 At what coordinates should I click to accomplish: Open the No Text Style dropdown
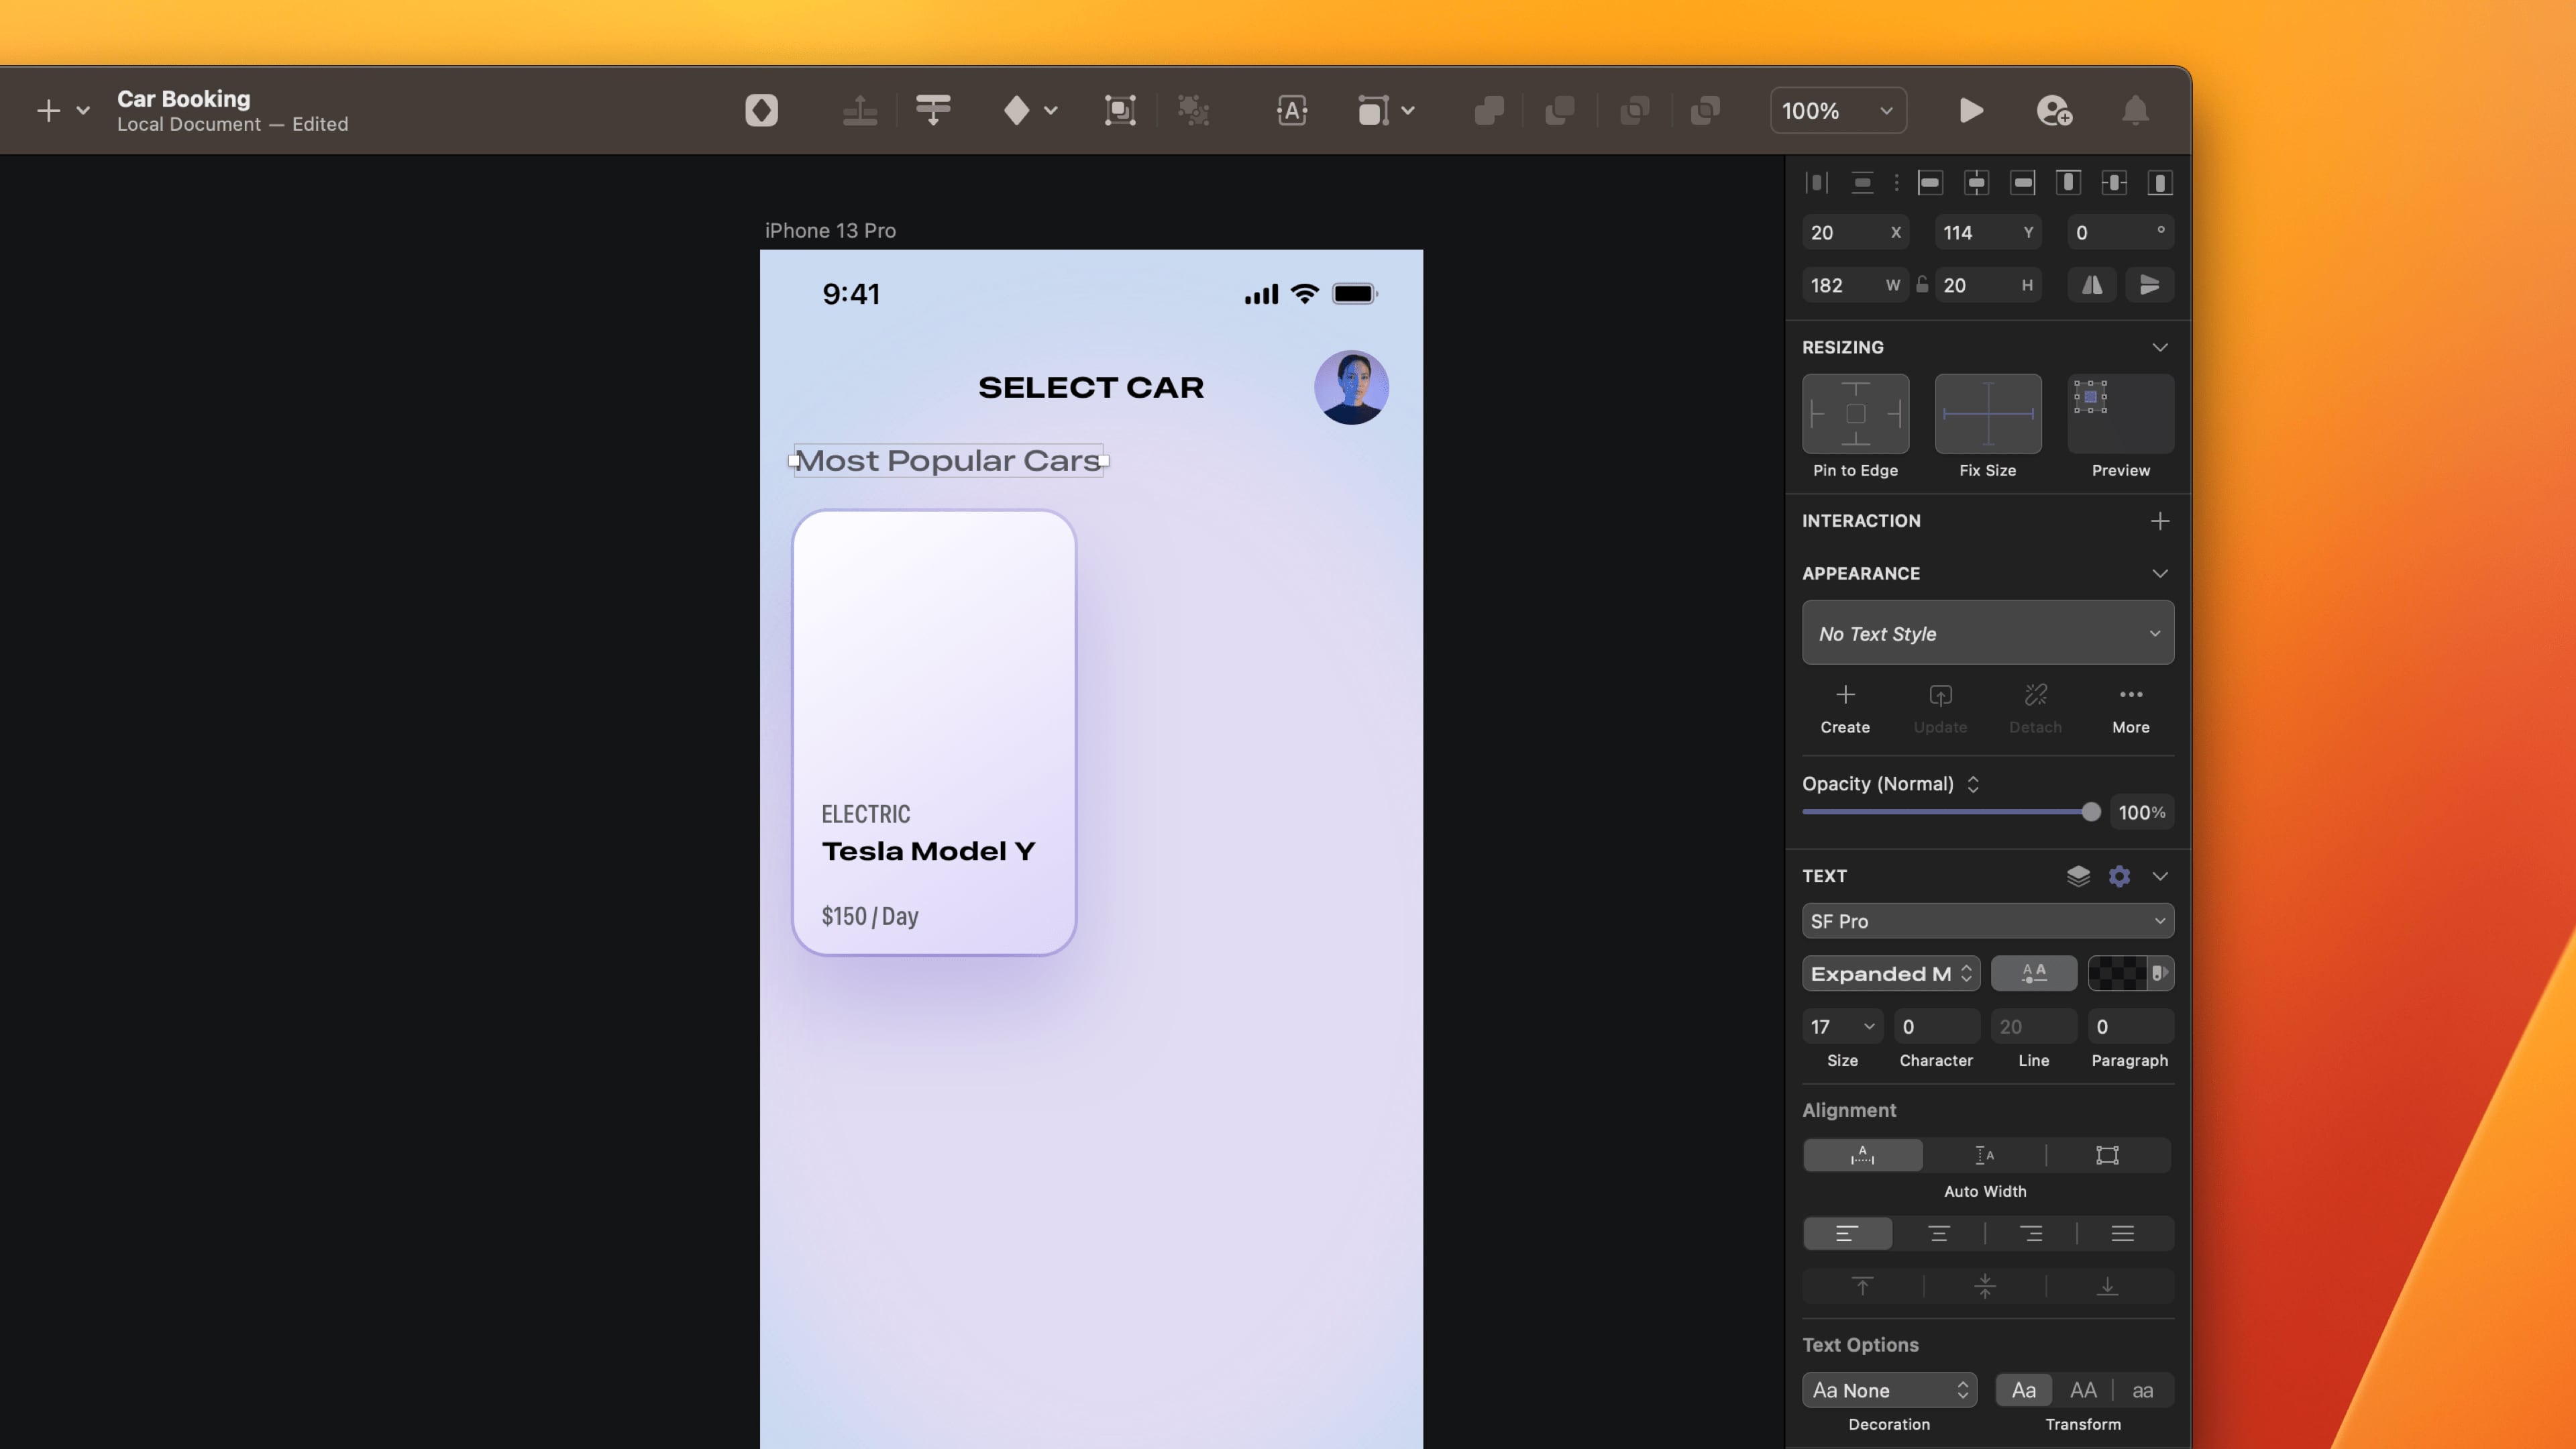pos(1987,633)
